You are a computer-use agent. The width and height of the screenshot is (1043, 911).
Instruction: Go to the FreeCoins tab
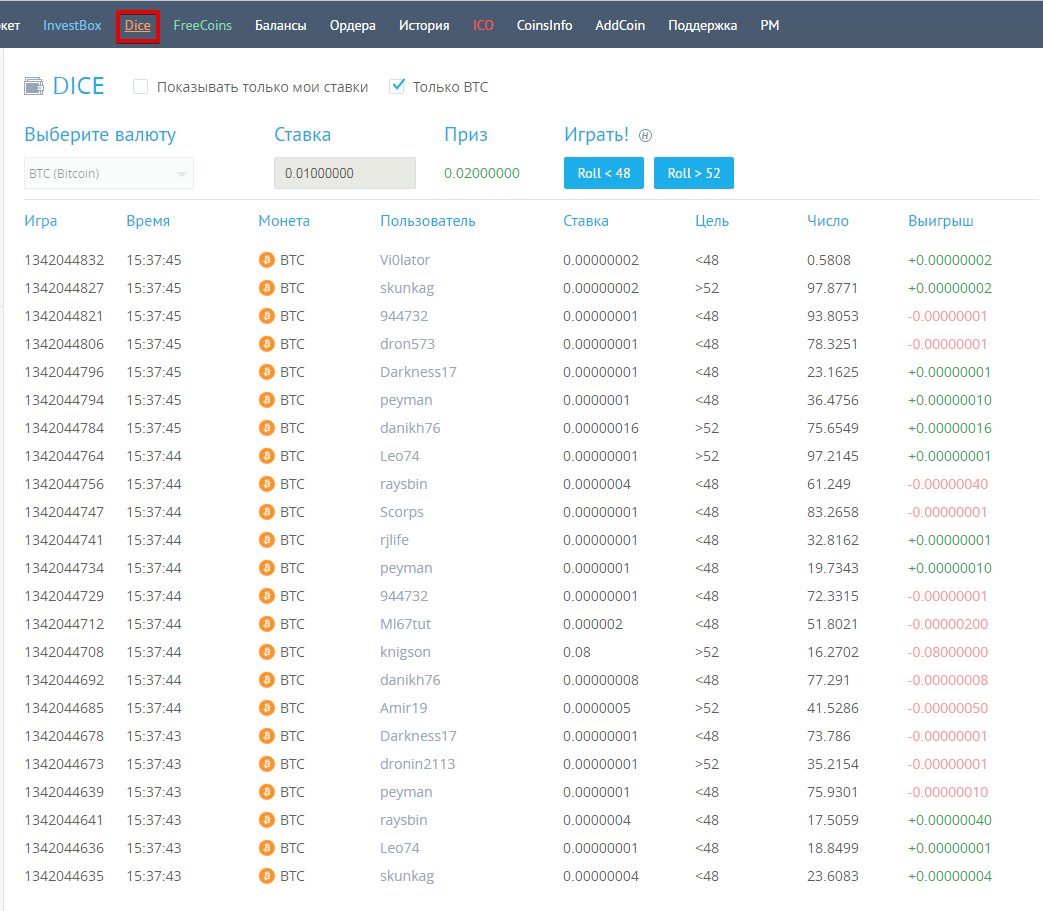(202, 25)
